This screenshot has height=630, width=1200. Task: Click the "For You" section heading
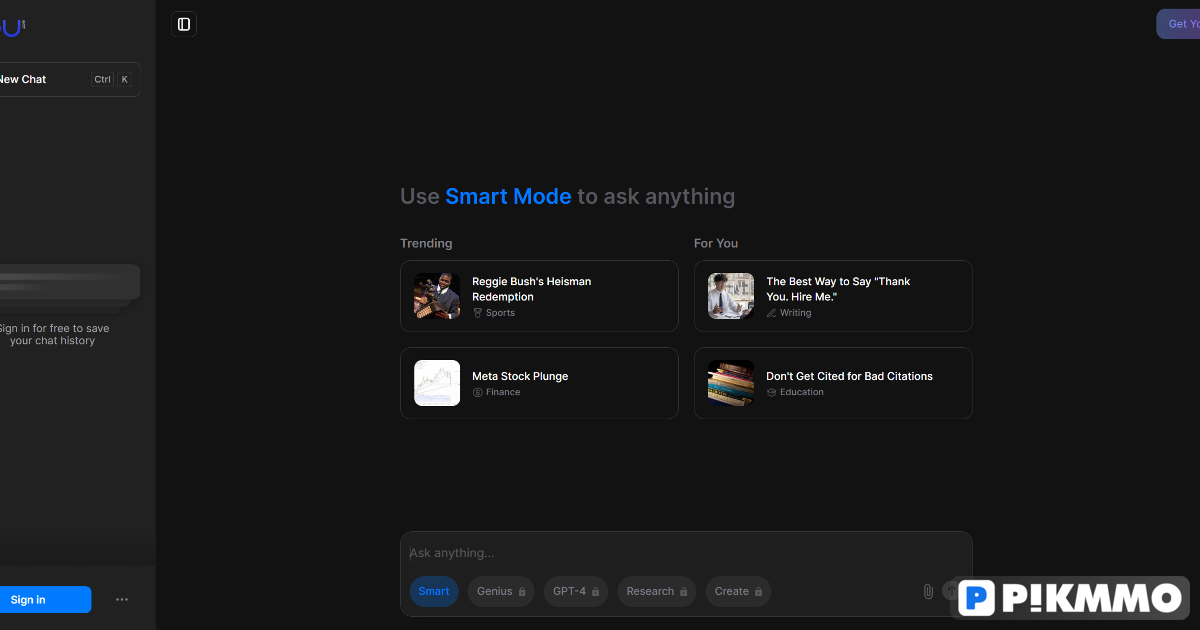[716, 243]
